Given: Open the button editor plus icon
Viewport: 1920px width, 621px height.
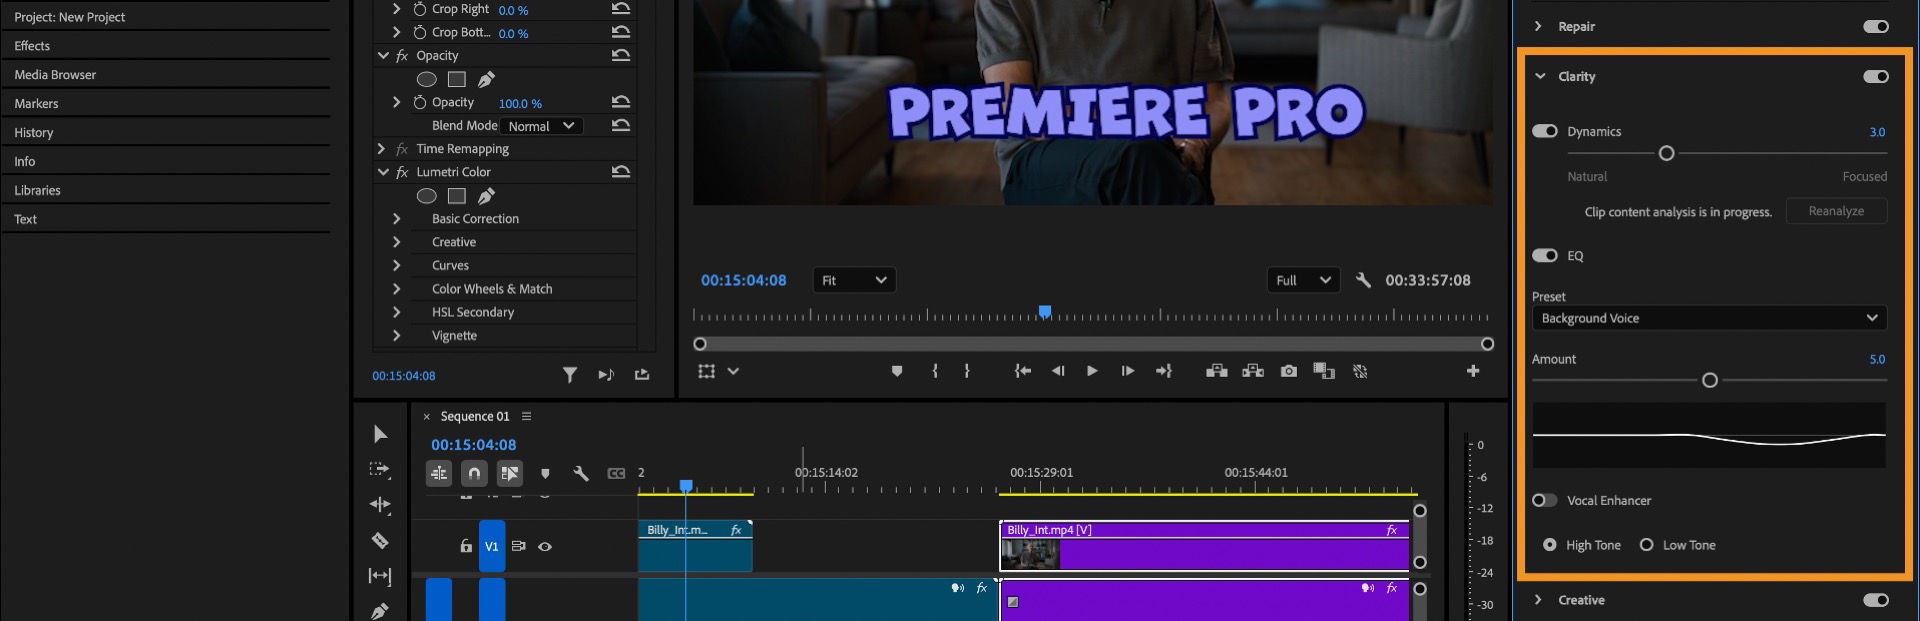Looking at the screenshot, I should (1473, 371).
